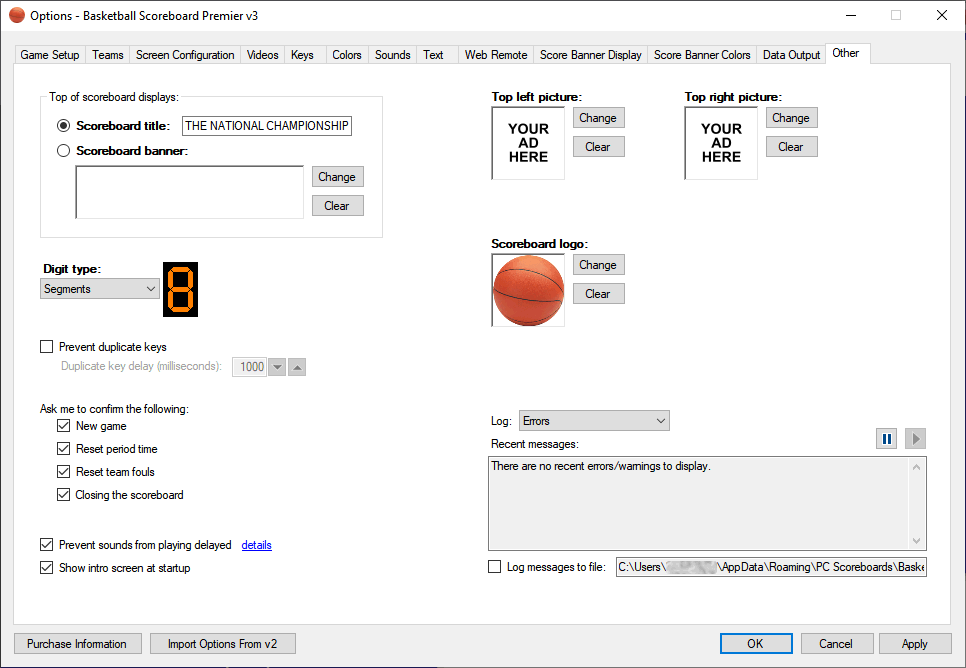Decrease duplicate key delay with down arrow
966x668 pixels.
coord(277,367)
